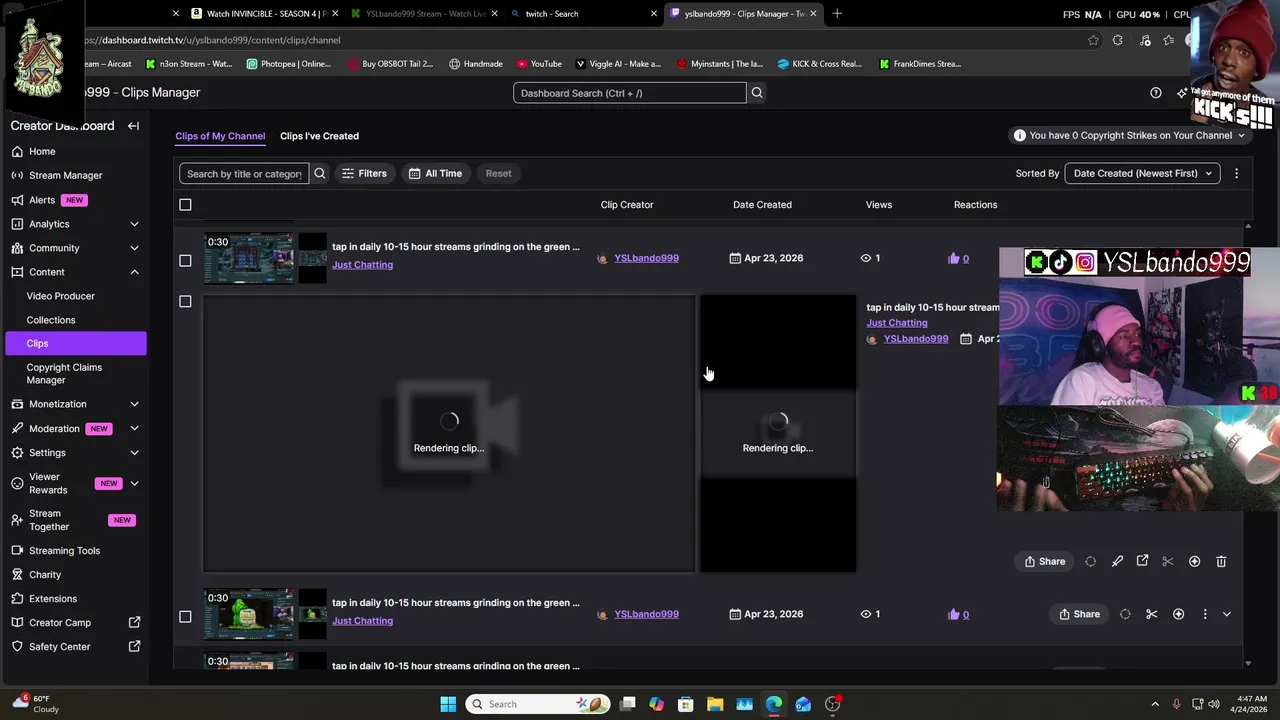Open Windows Start menu

click(448, 704)
